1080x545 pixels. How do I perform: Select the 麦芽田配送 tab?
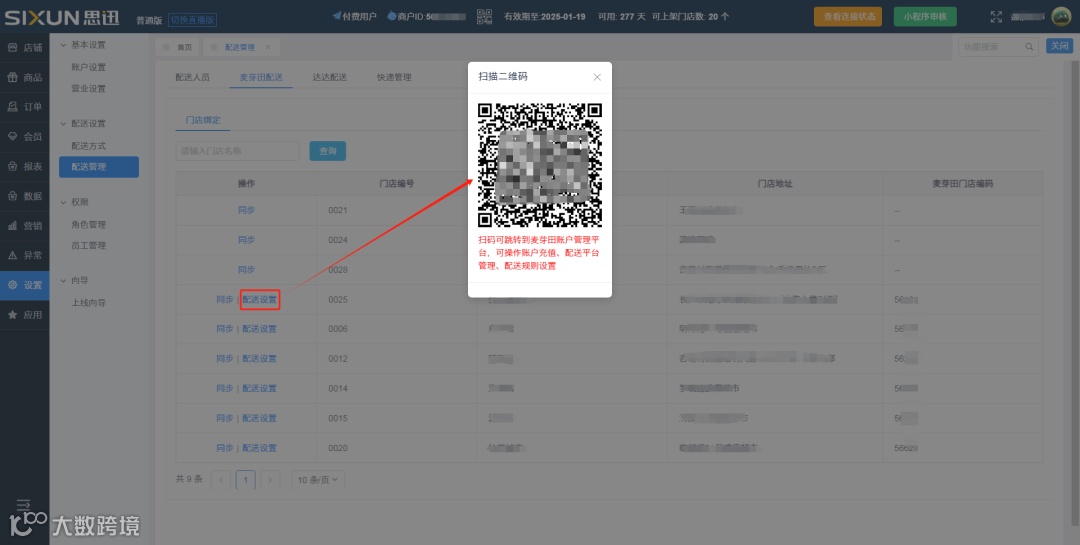(261, 77)
